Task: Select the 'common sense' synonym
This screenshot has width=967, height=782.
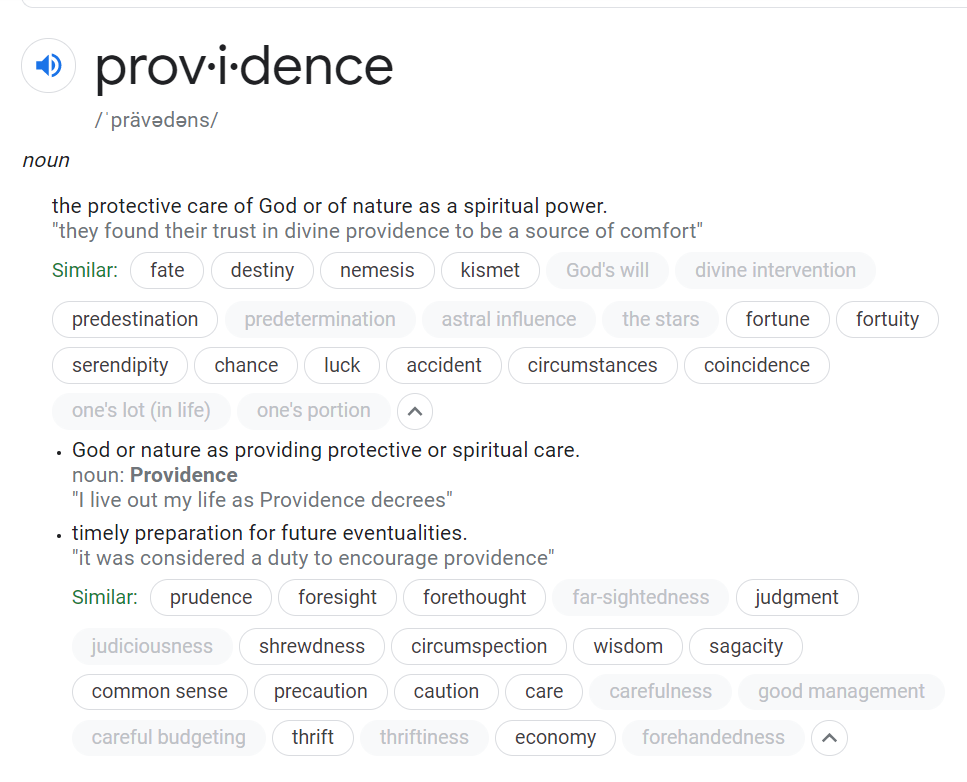Action: pos(160,692)
